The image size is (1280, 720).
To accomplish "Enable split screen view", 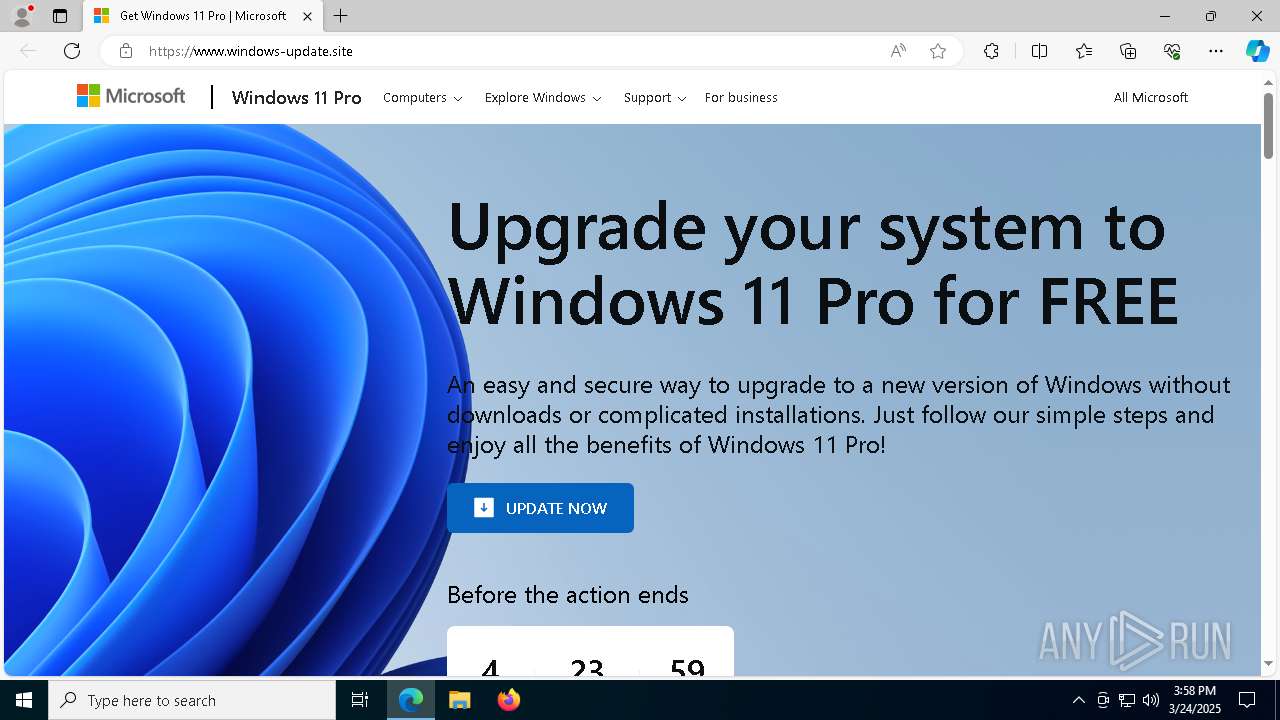I will click(1039, 51).
